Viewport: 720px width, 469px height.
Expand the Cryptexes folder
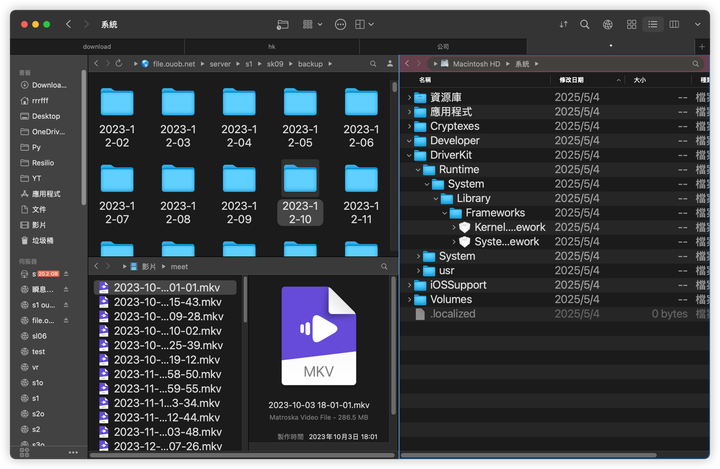click(409, 126)
